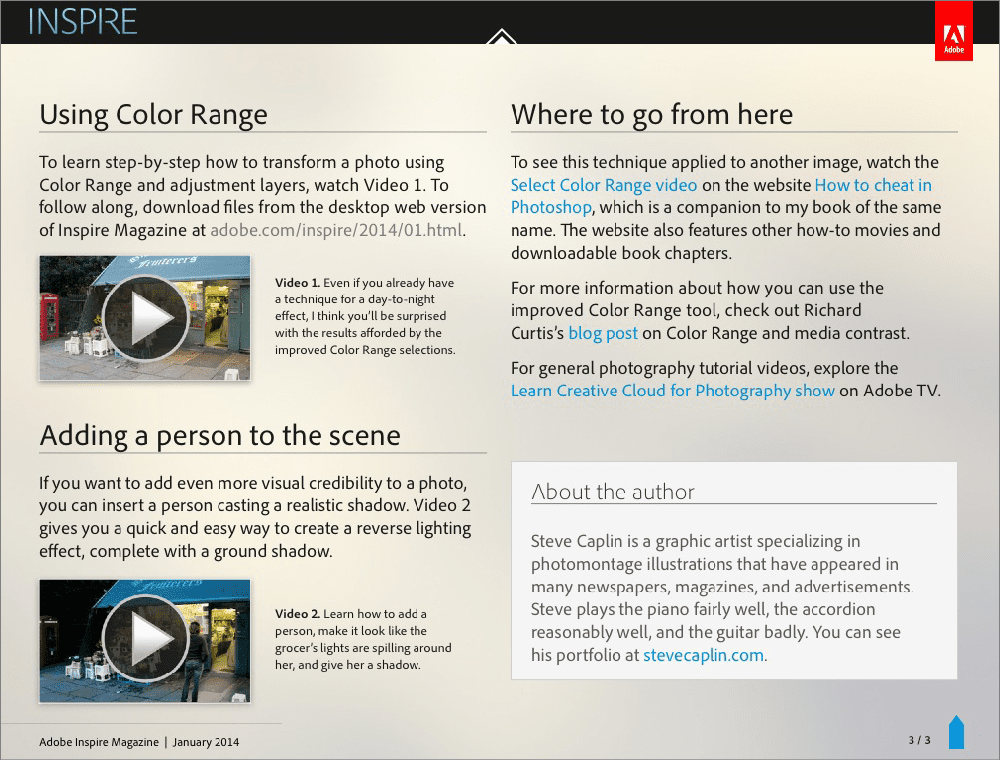Click the Video 2 caption text

click(x=363, y=639)
